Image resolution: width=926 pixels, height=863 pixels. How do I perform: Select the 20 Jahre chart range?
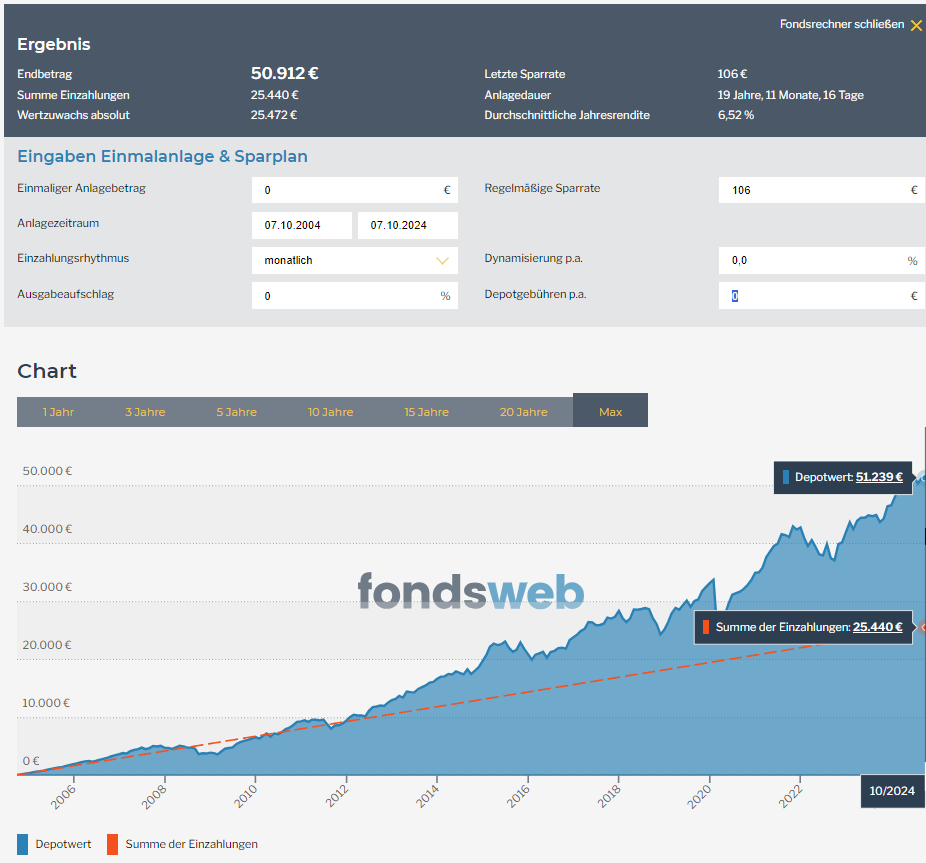coord(523,412)
